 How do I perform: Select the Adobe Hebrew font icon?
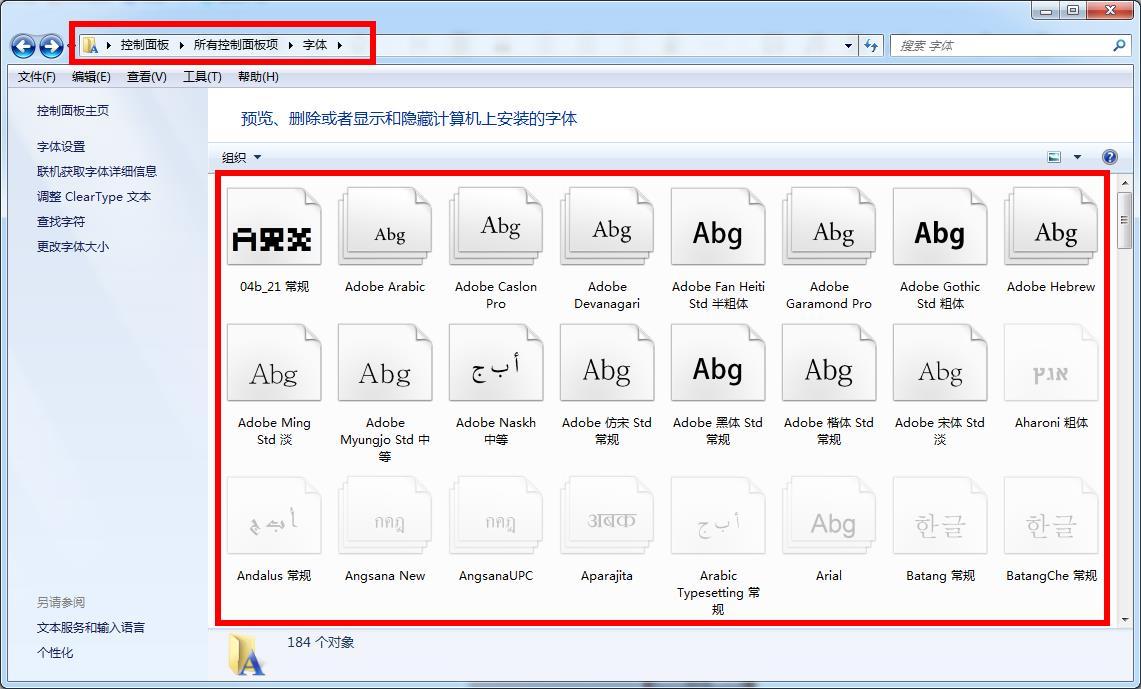pyautogui.click(x=1051, y=227)
